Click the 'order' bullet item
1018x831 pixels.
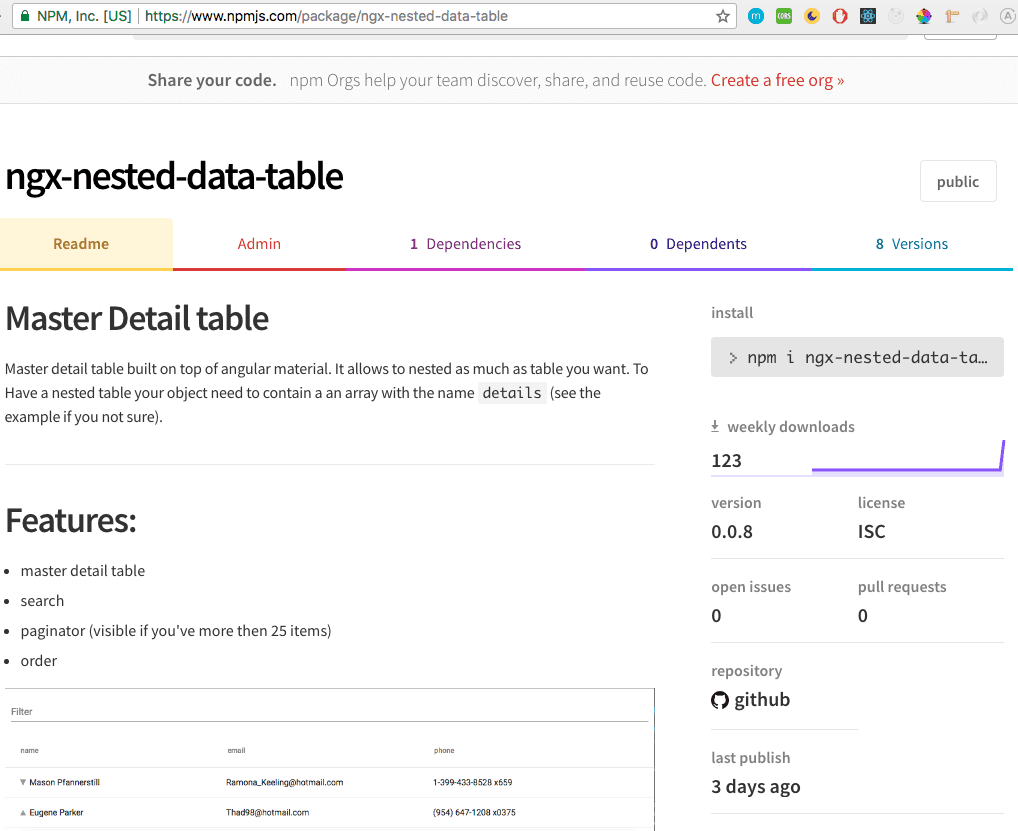coord(38,661)
